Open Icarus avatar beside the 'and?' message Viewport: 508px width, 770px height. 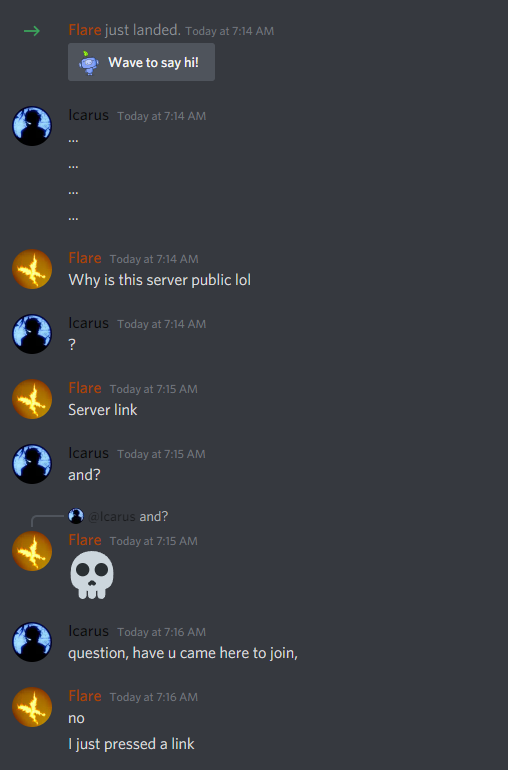pyautogui.click(x=32, y=464)
